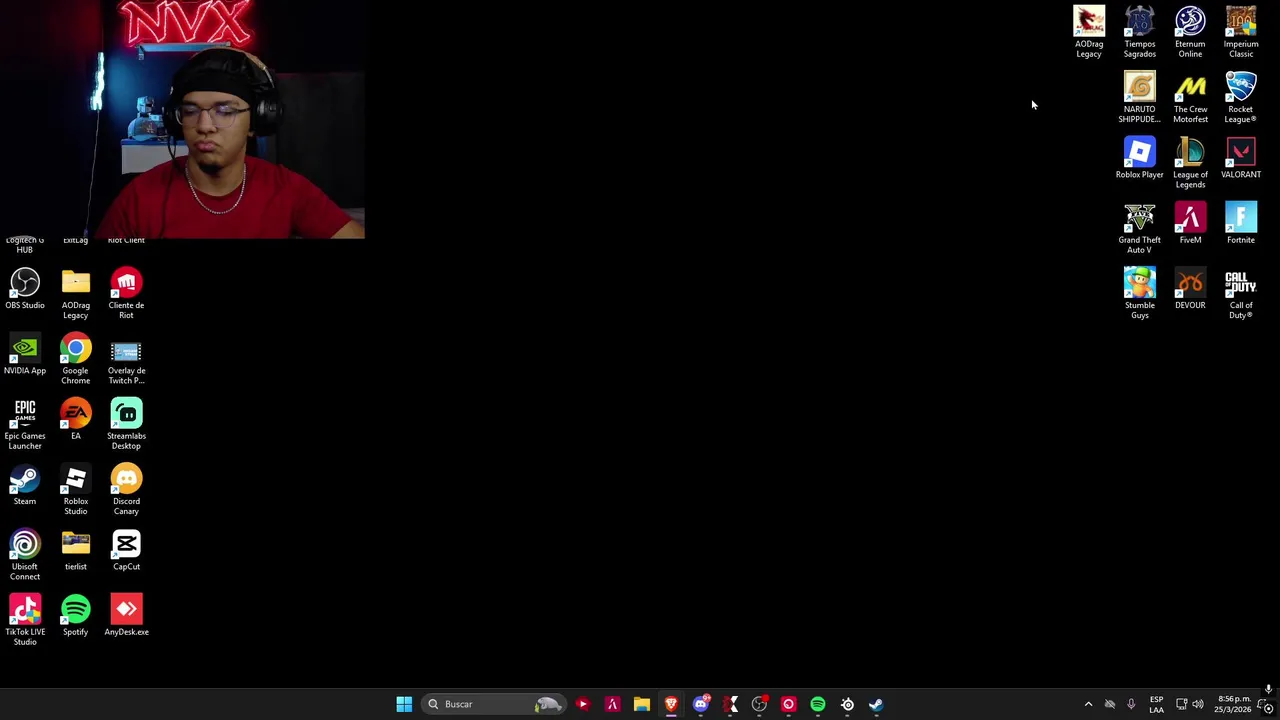Open the AODrag Legacy folder
This screenshot has height=720, width=1280.
point(75,293)
